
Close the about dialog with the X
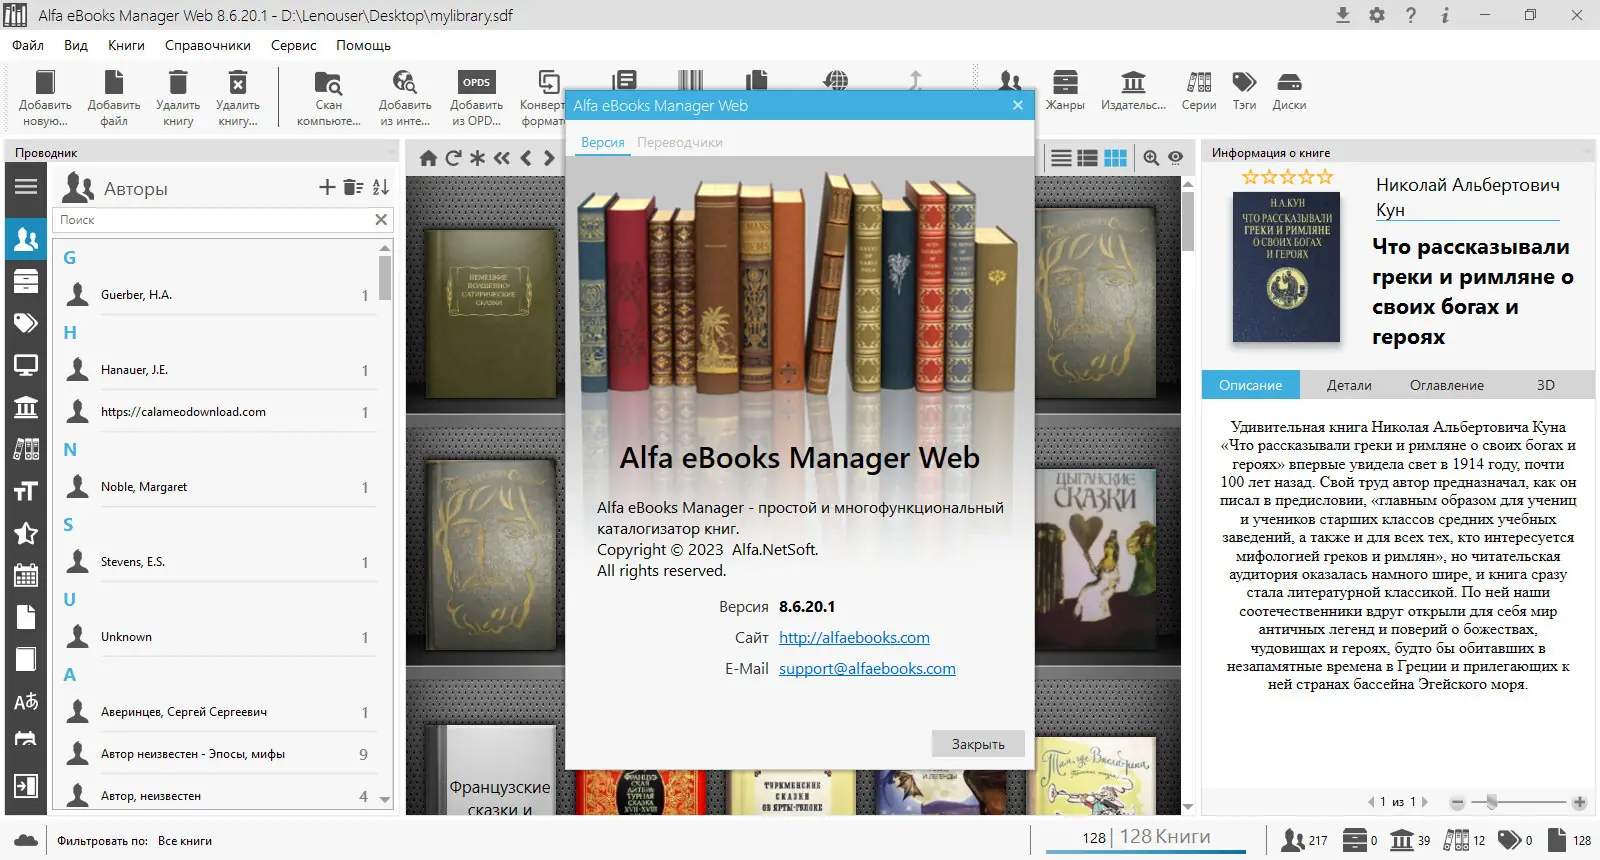pos(1018,105)
